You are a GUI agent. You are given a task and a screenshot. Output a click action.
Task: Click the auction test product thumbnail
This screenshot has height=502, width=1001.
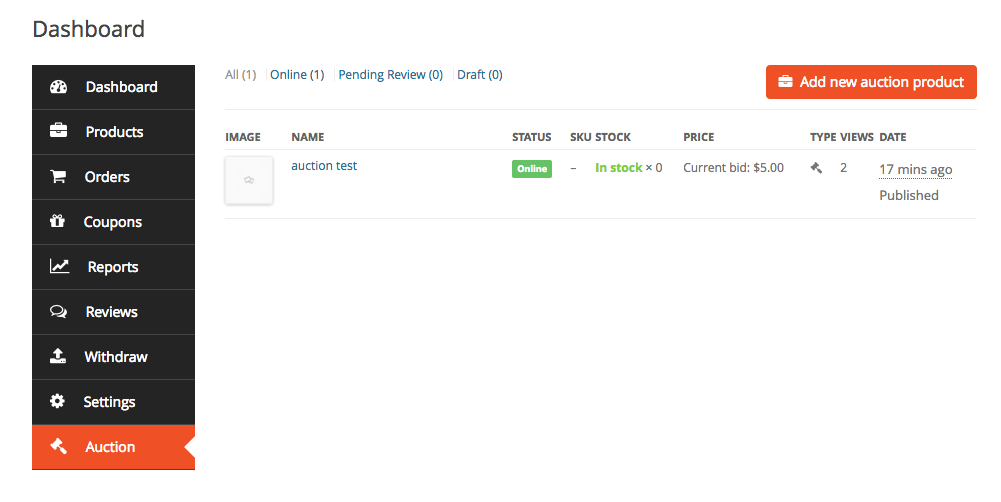click(249, 180)
